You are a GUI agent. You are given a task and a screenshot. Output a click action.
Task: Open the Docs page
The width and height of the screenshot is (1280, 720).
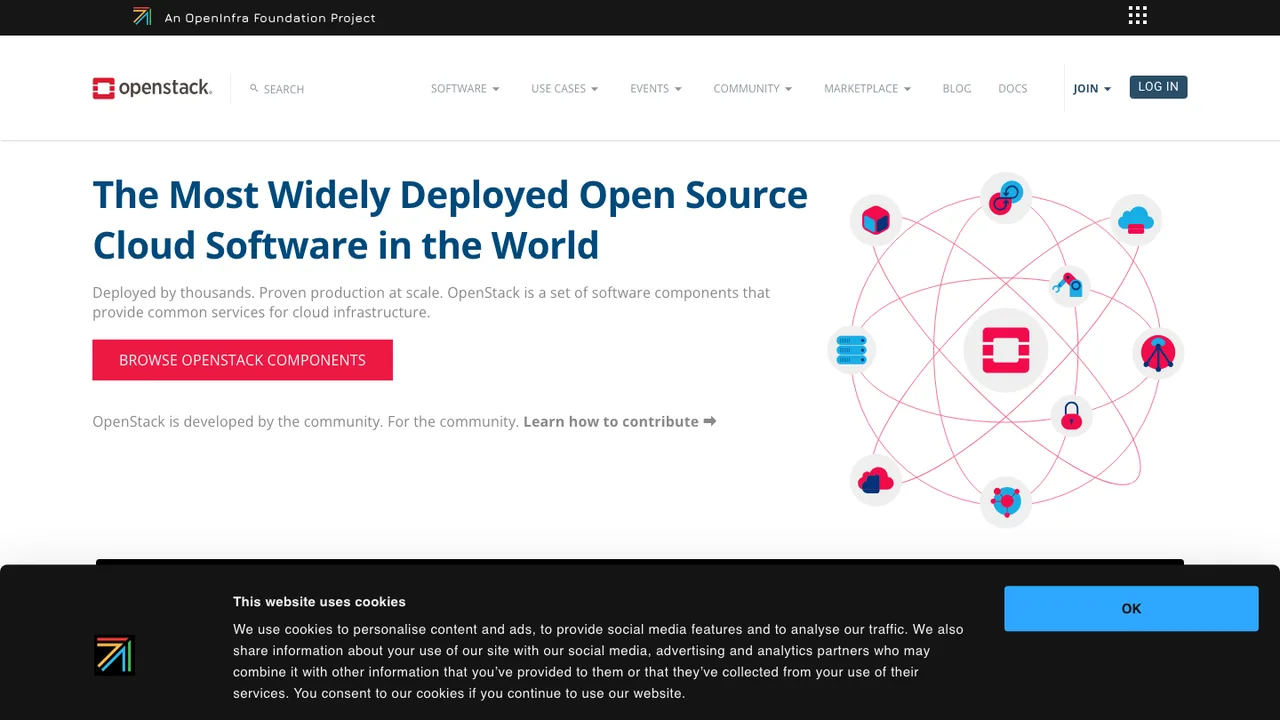(1013, 89)
